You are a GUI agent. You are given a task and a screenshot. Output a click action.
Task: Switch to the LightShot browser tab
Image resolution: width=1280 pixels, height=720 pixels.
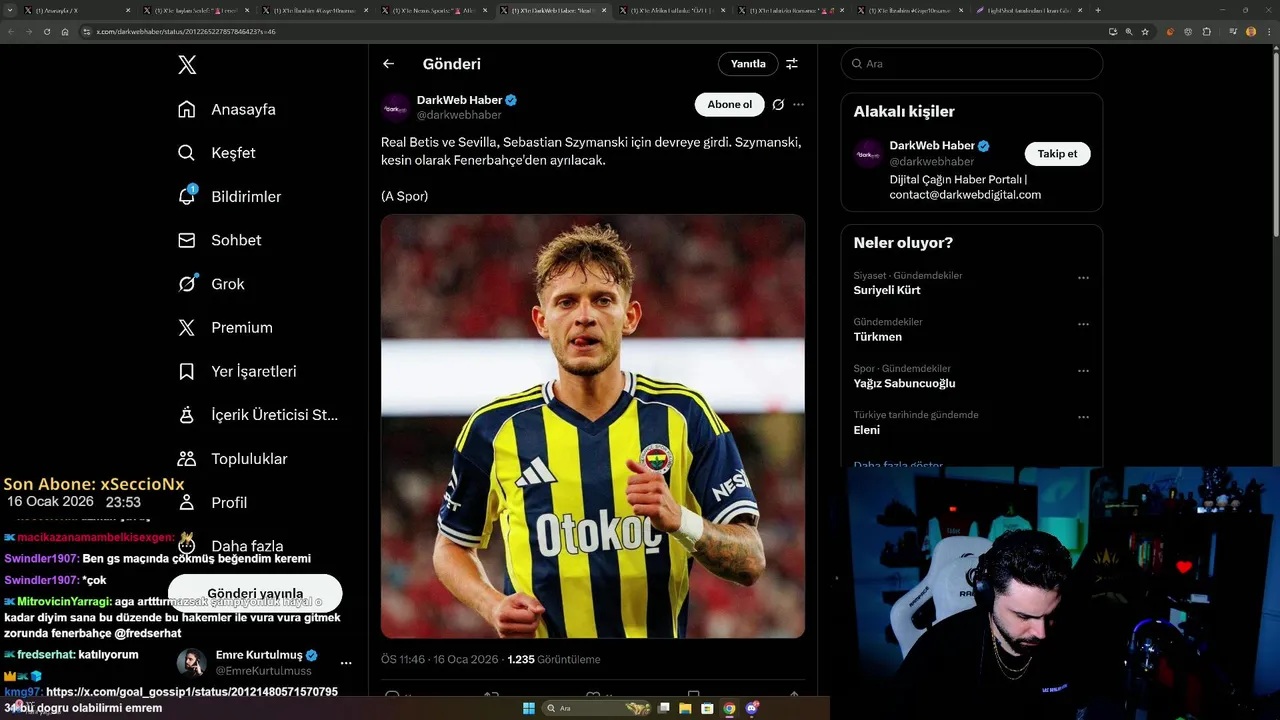coord(1030,10)
